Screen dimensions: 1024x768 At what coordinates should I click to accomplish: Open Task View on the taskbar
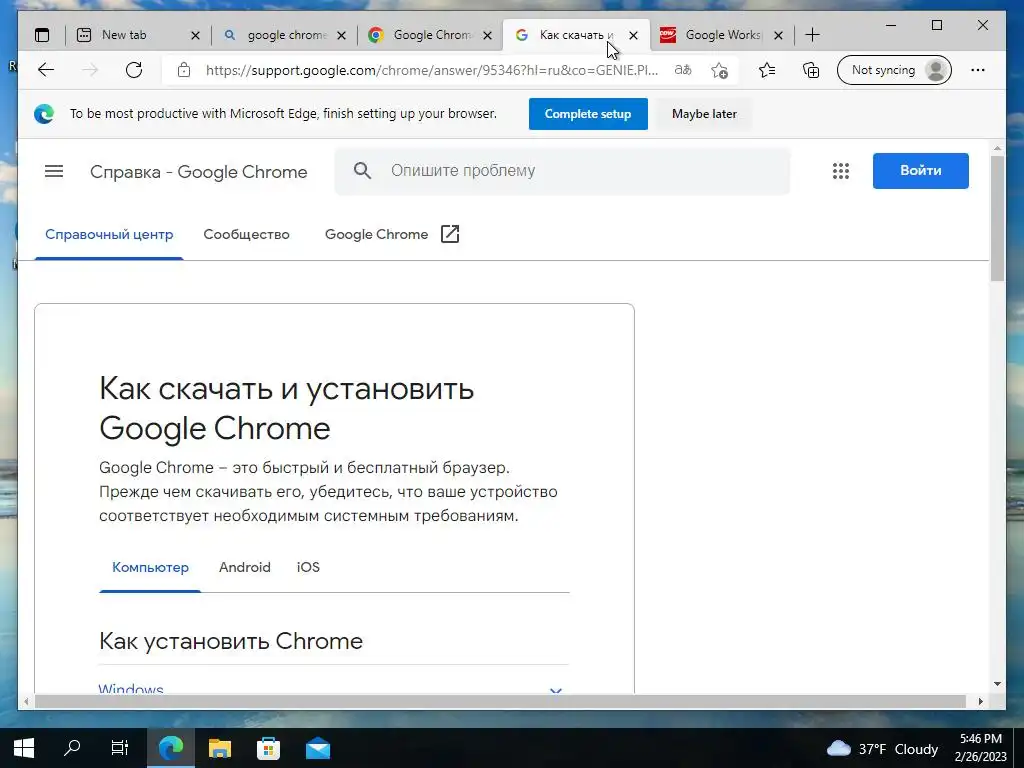tap(120, 748)
